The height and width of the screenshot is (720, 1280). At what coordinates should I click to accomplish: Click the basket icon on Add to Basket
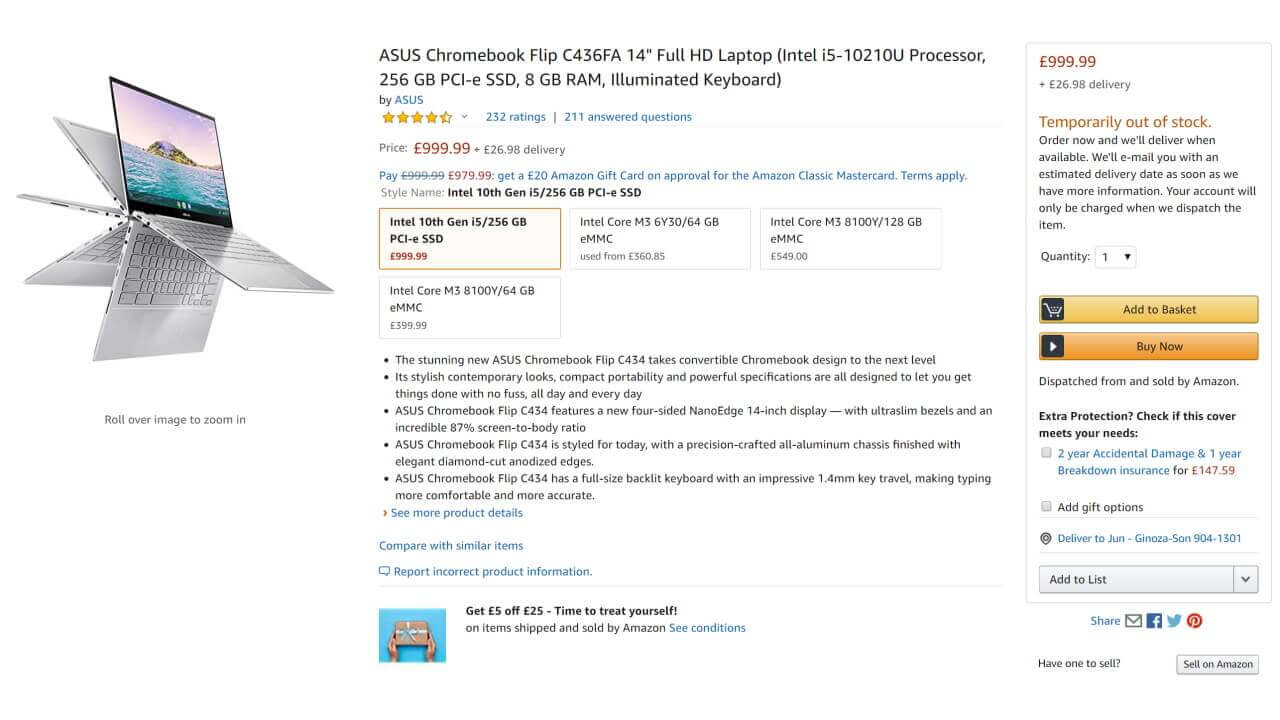(x=1052, y=310)
